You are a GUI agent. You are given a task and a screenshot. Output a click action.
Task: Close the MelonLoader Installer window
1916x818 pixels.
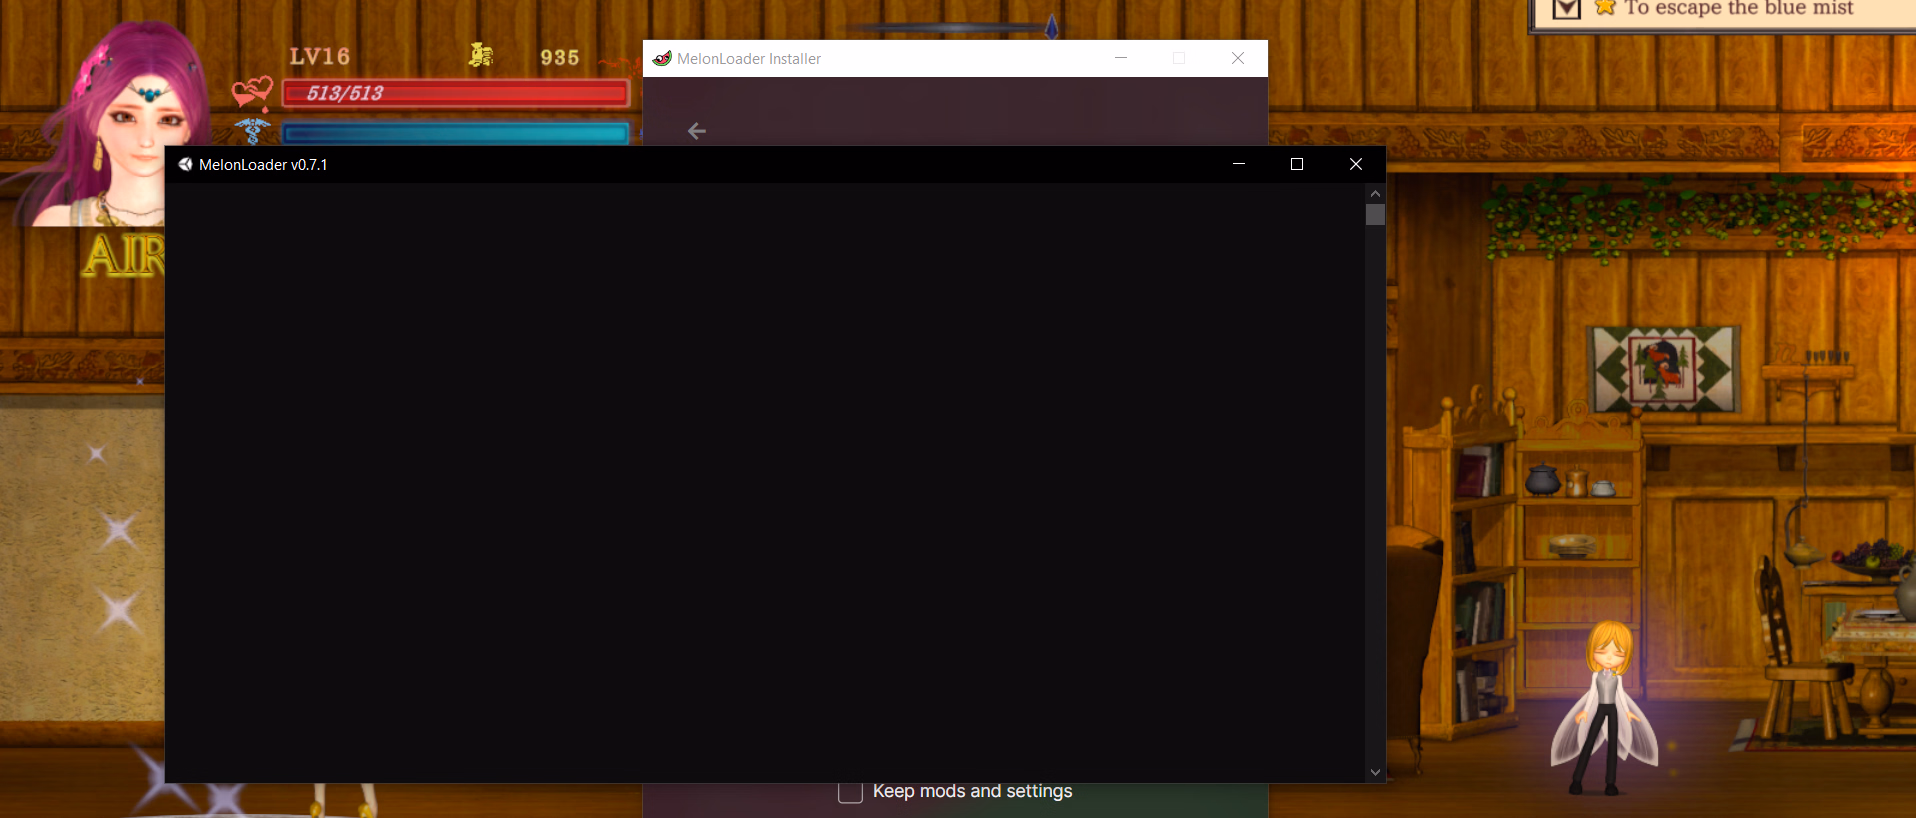click(x=1238, y=58)
